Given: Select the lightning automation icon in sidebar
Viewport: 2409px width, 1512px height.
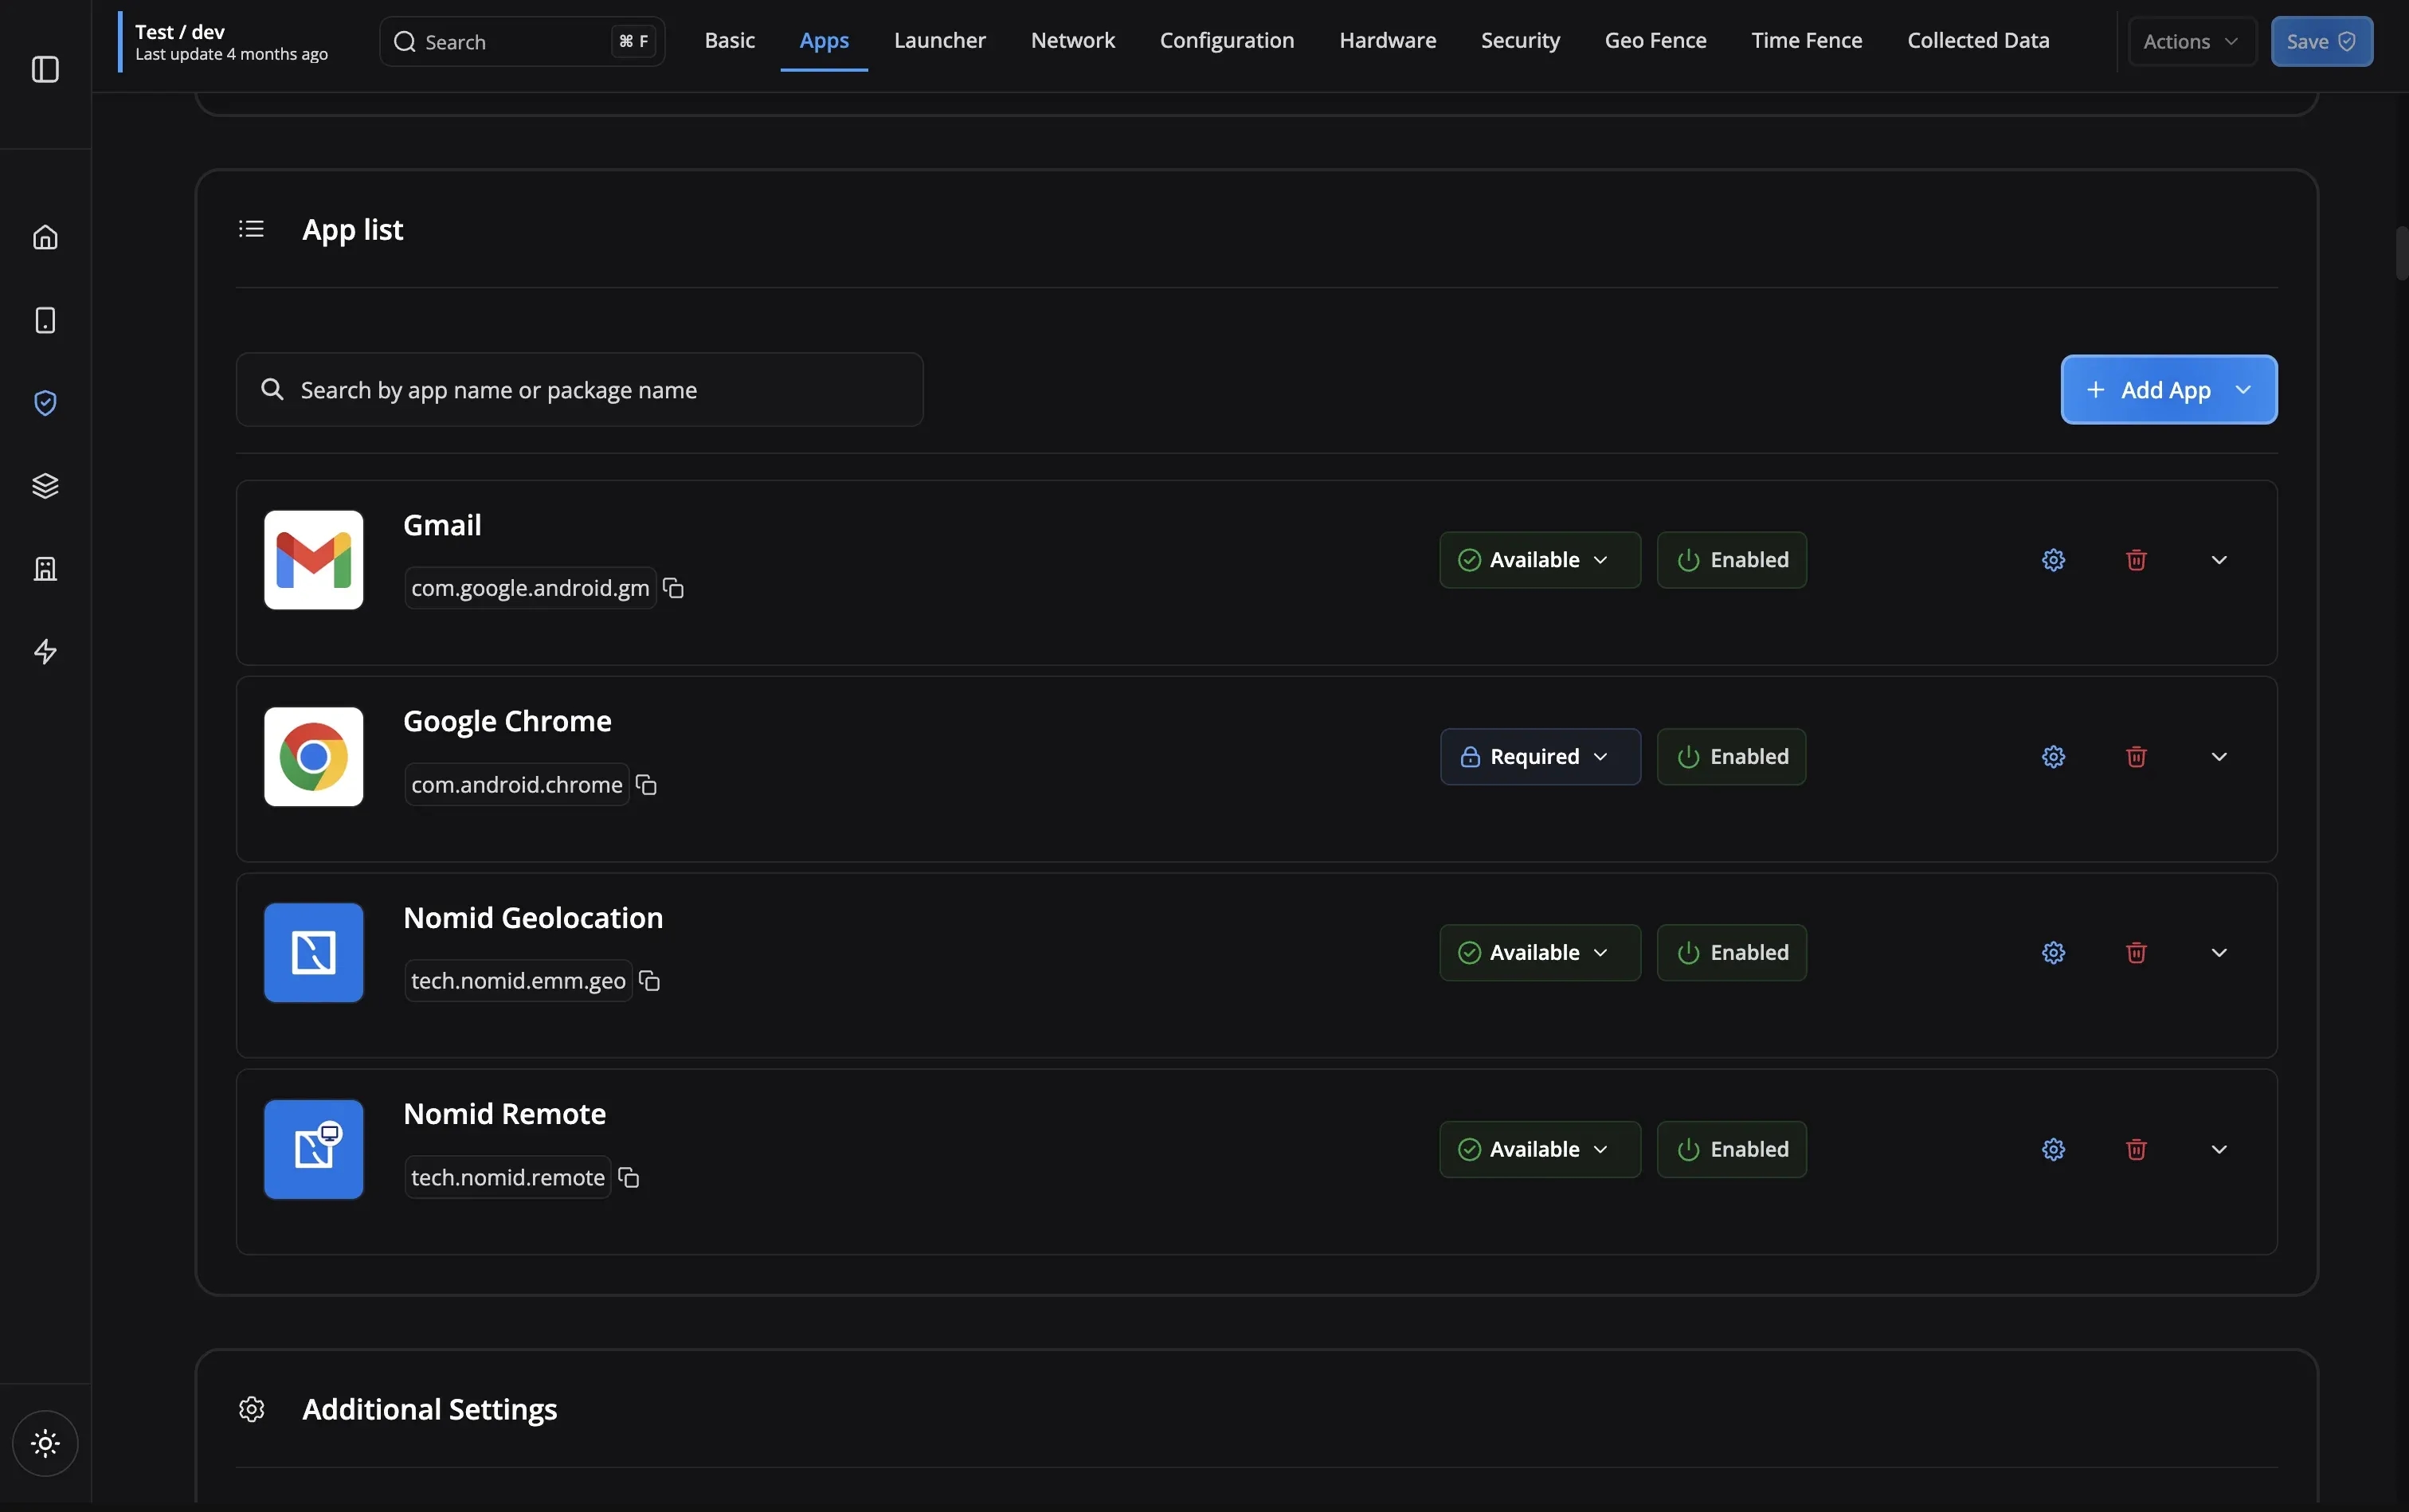Looking at the screenshot, I should [x=45, y=651].
